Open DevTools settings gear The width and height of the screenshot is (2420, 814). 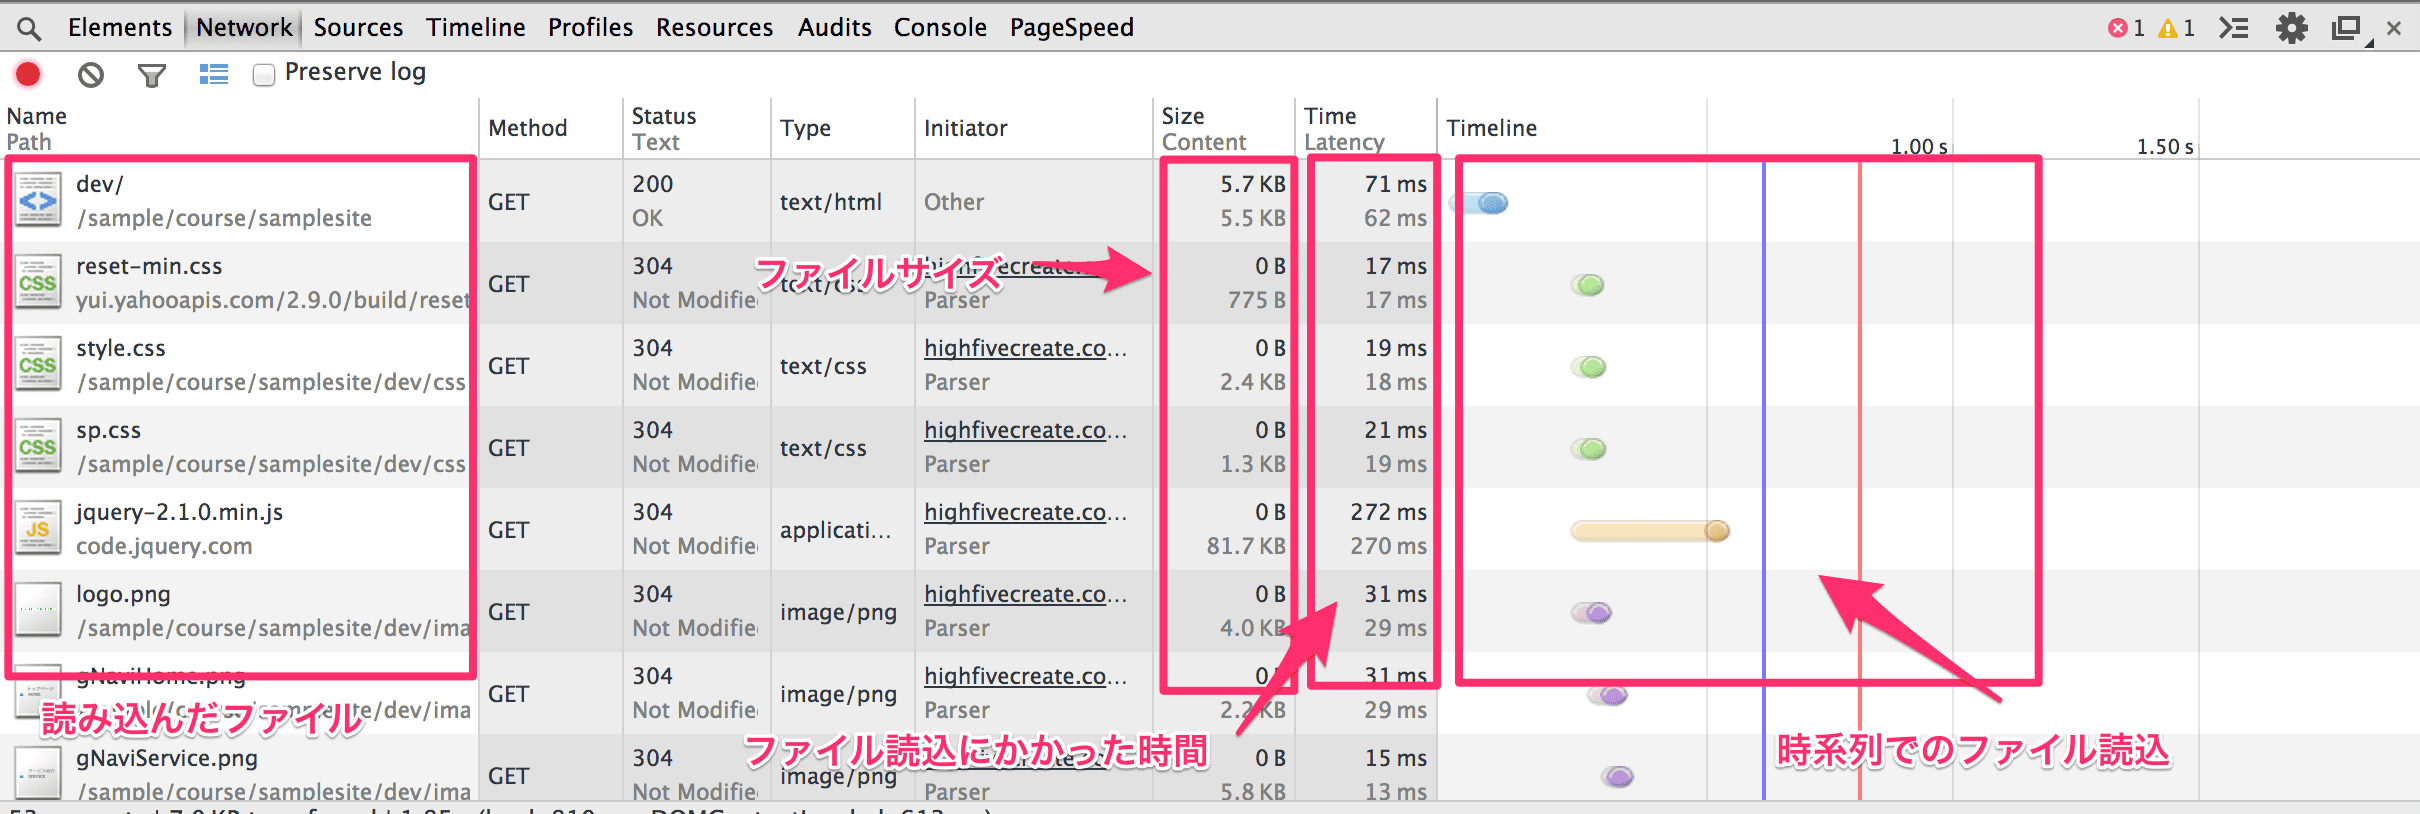coord(2291,28)
